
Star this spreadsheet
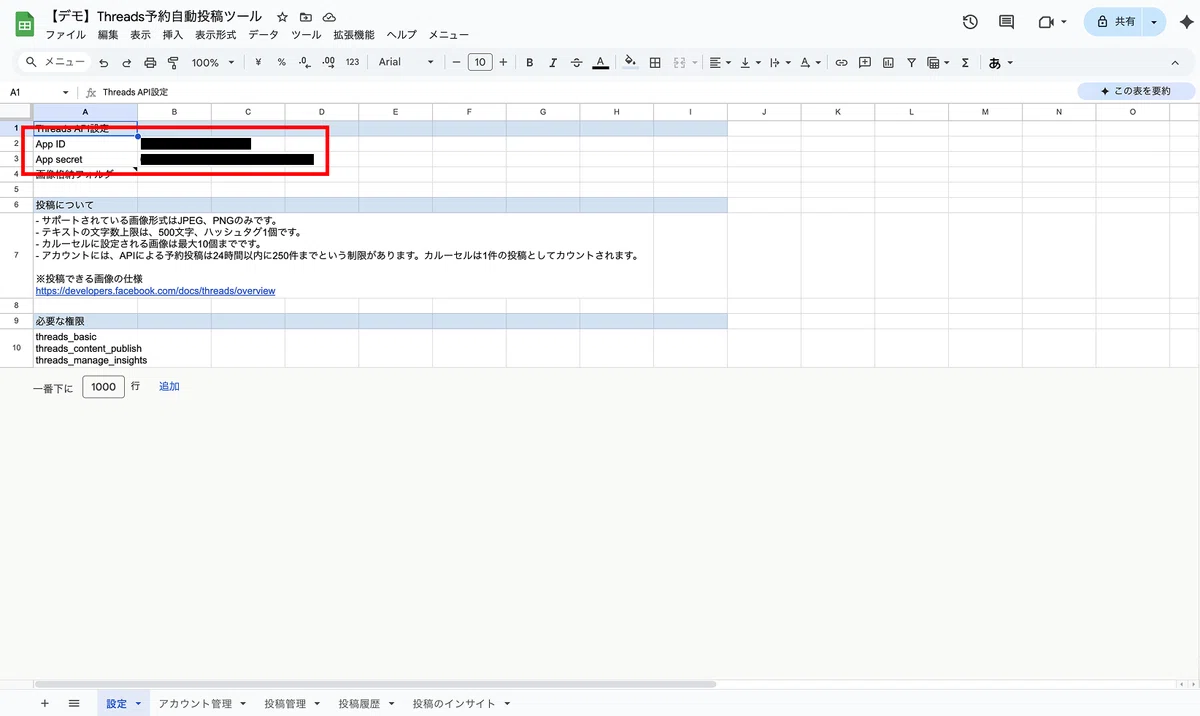coord(282,17)
